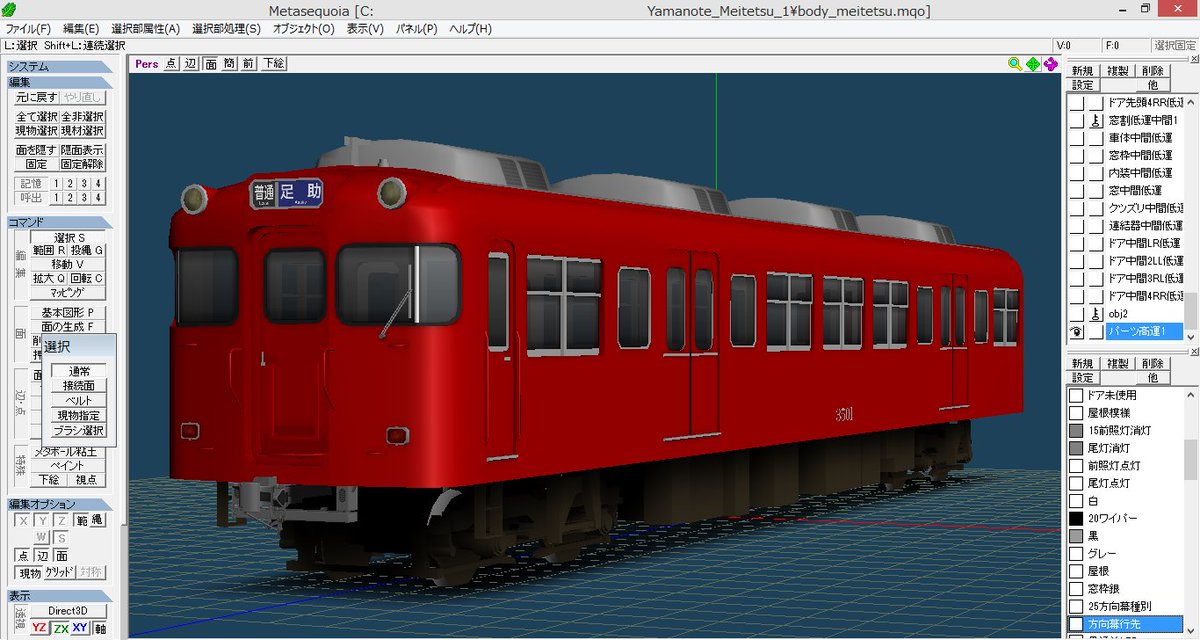
Task: Collapse the 表示 panel header
Action: click(60, 595)
